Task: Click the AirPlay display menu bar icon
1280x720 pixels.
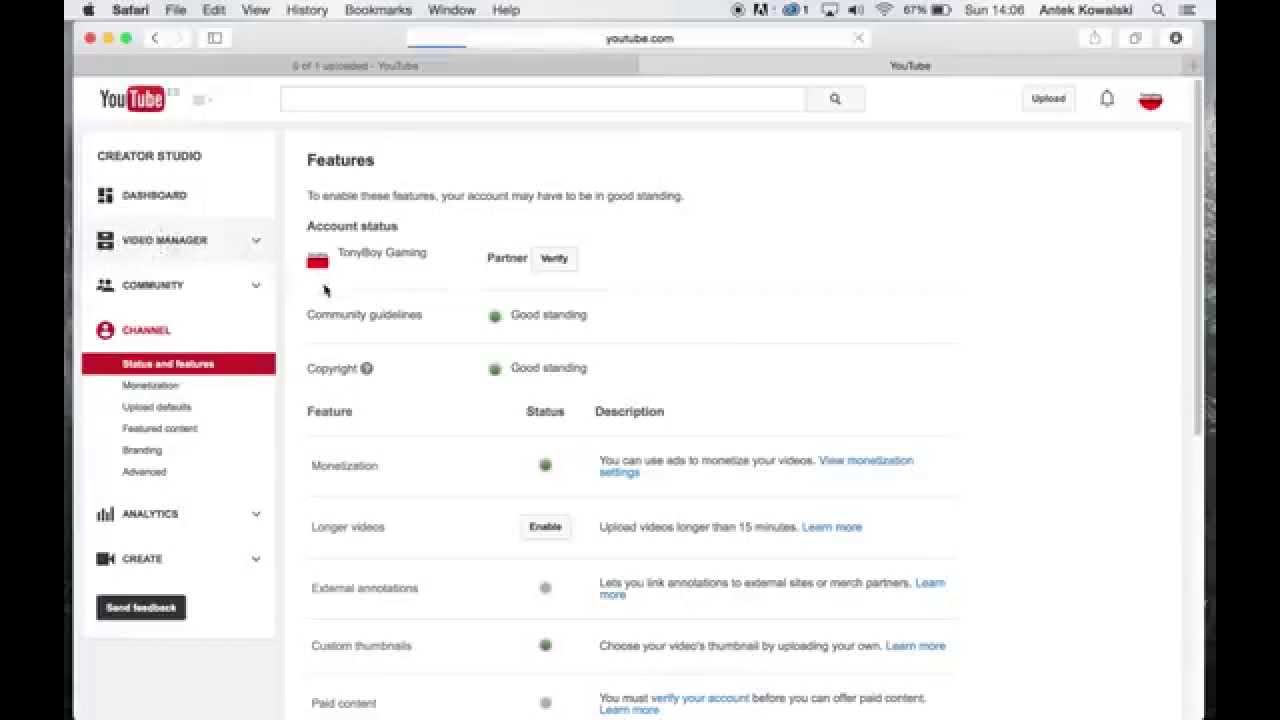Action: coord(829,10)
